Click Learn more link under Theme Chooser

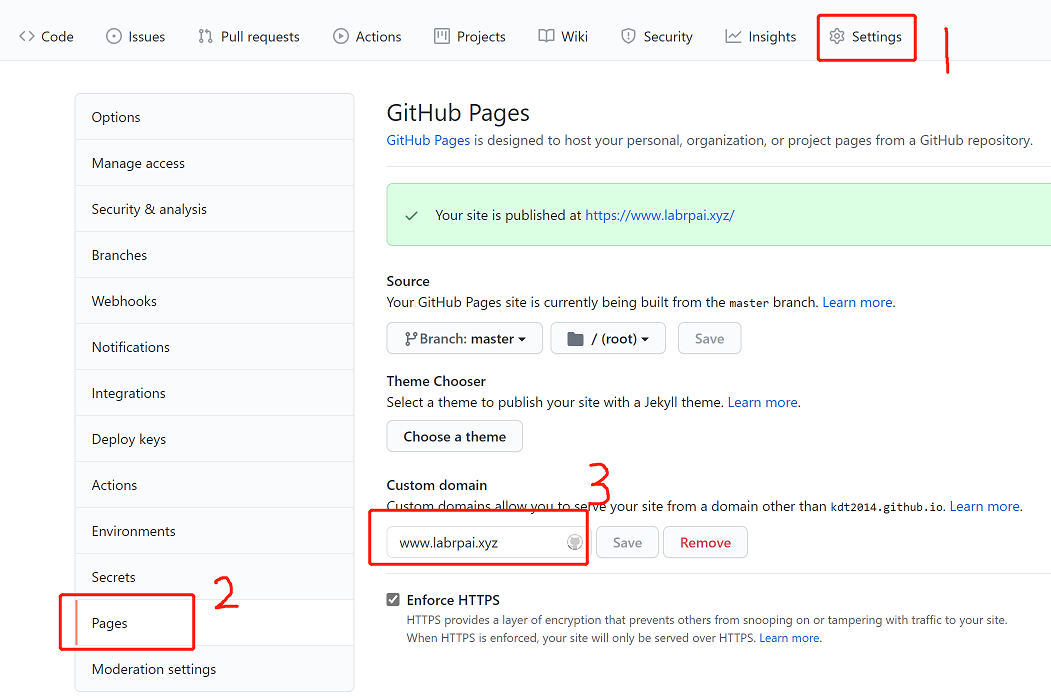pos(763,402)
